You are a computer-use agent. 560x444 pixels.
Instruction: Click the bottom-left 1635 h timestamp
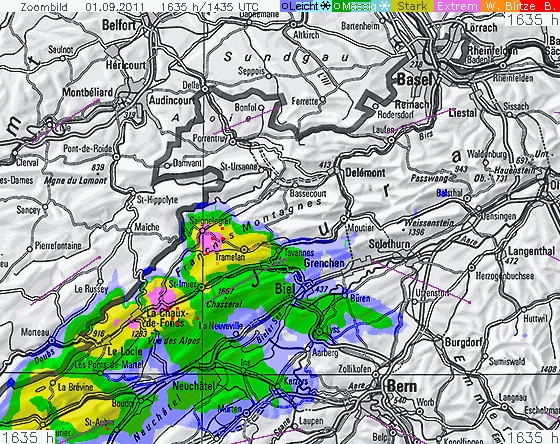pyautogui.click(x=27, y=437)
